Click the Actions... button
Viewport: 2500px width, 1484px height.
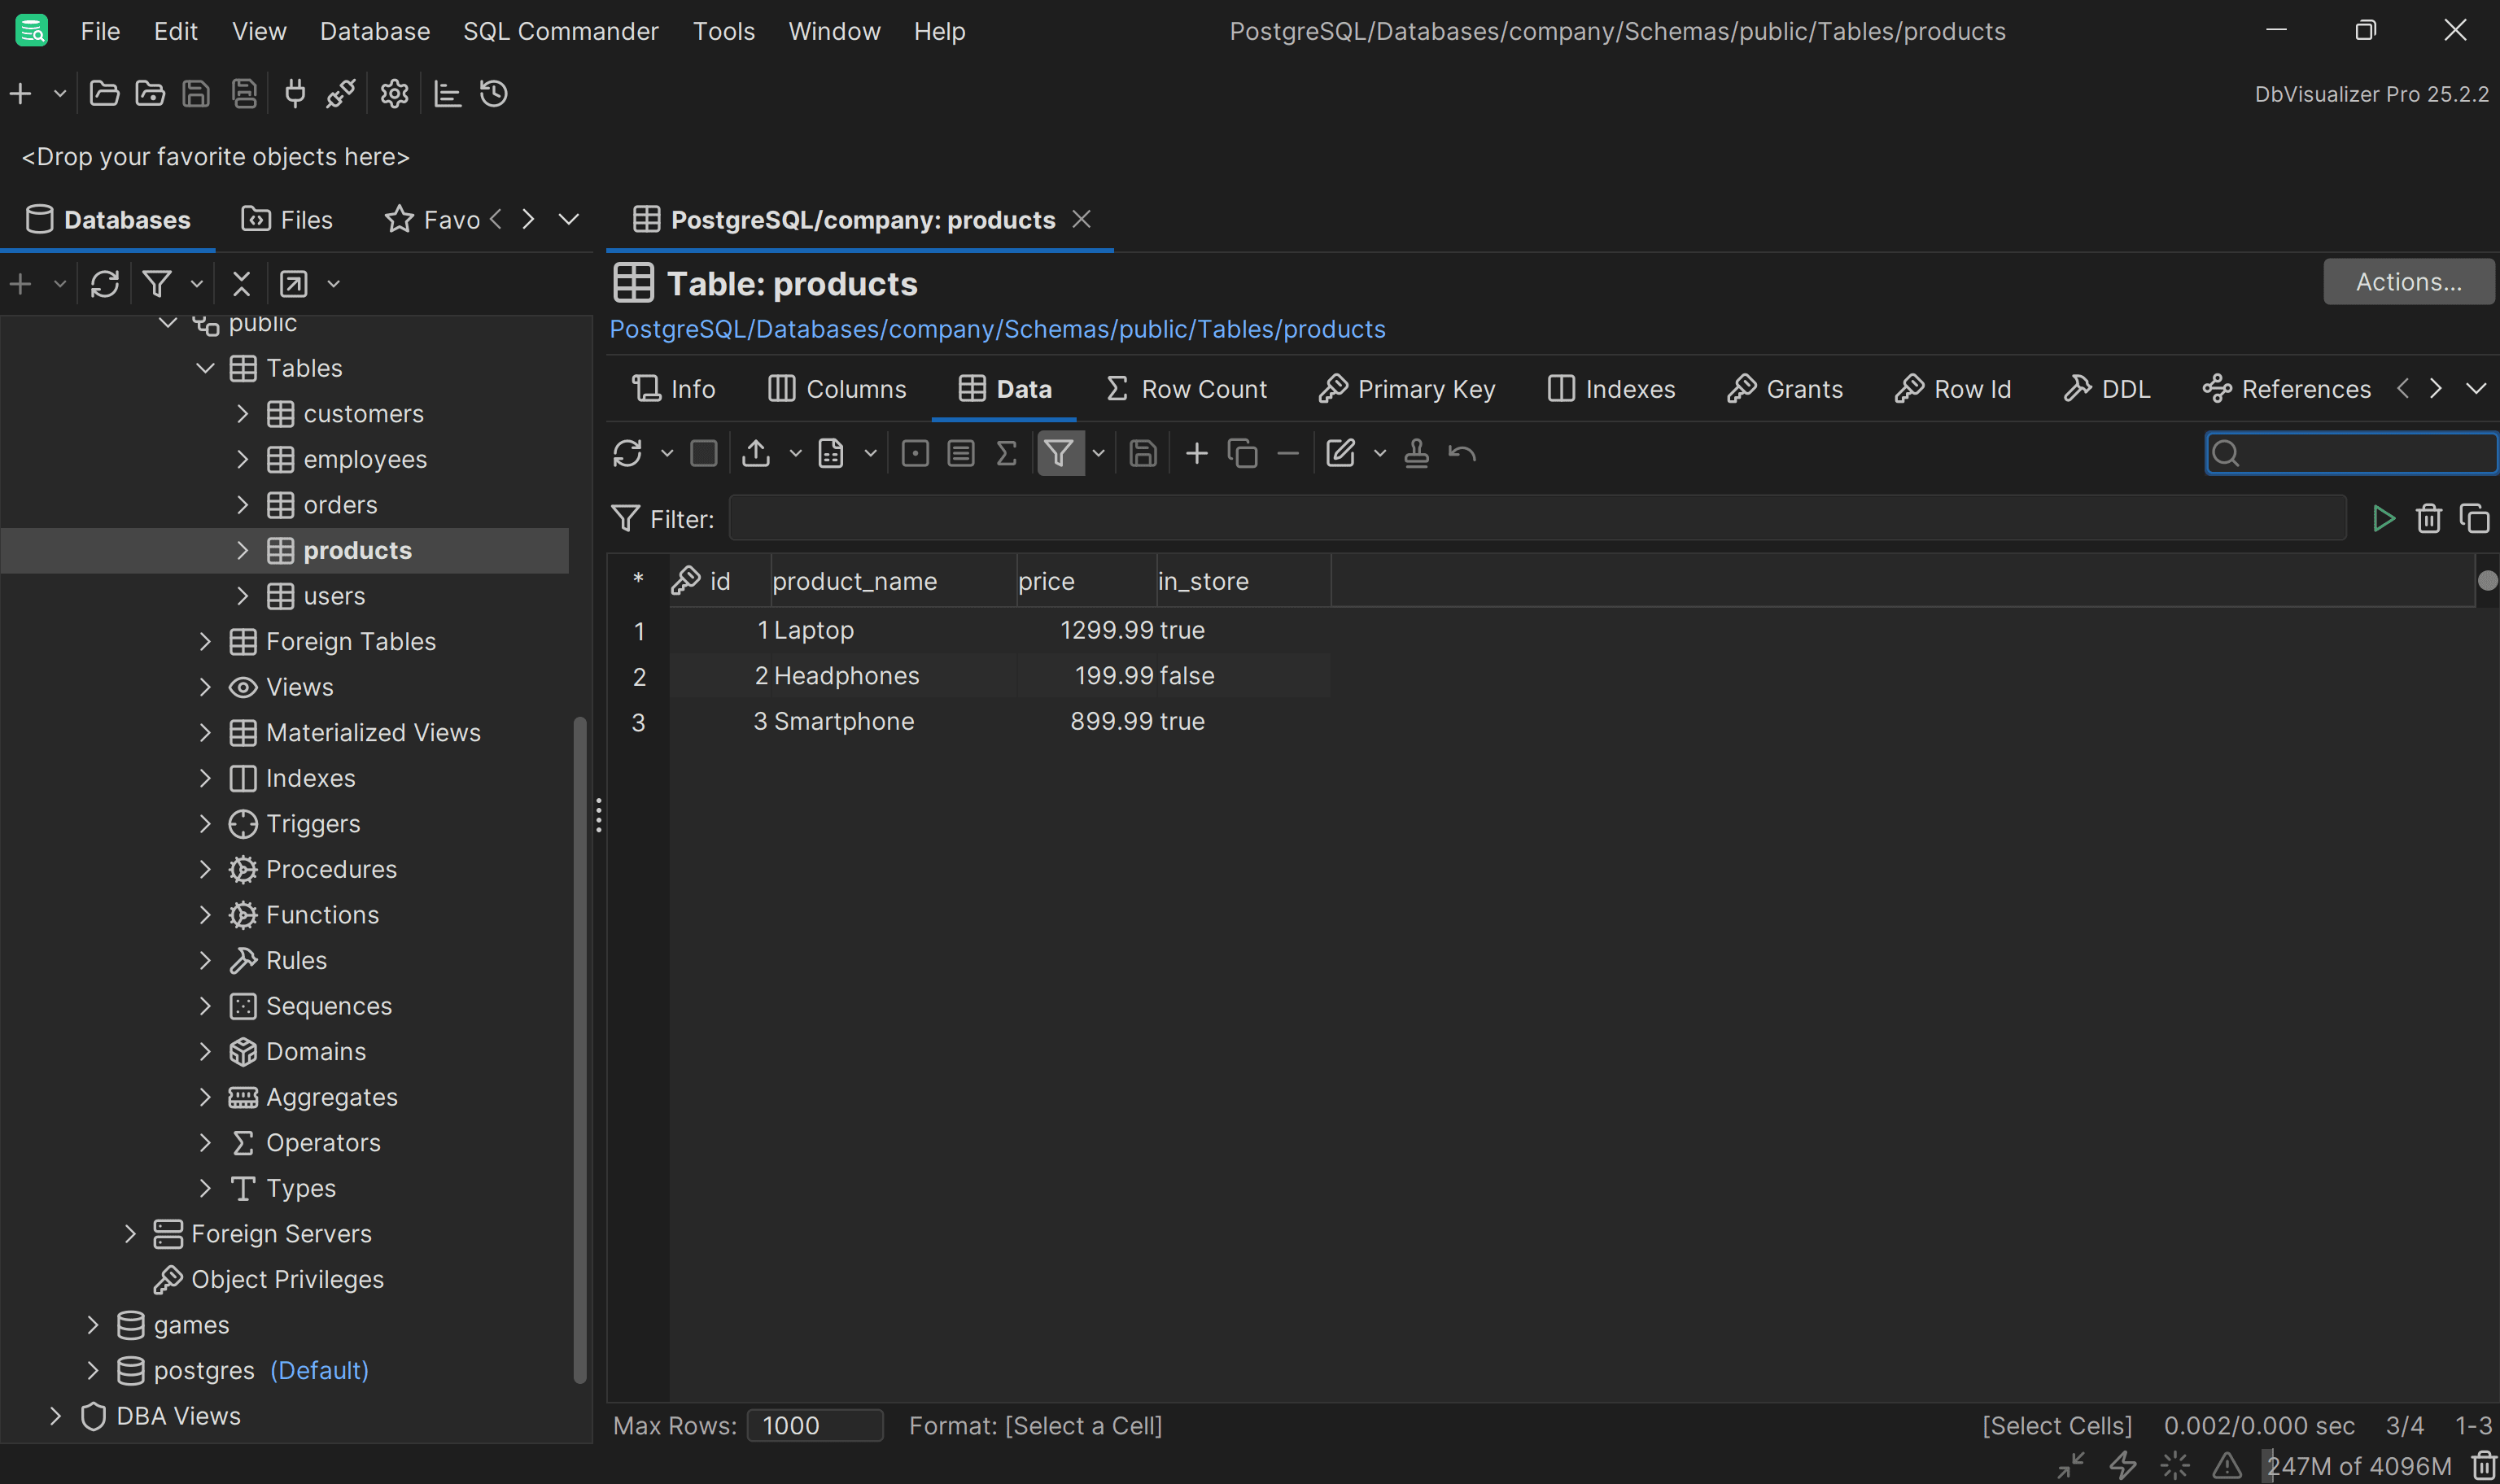(2408, 282)
